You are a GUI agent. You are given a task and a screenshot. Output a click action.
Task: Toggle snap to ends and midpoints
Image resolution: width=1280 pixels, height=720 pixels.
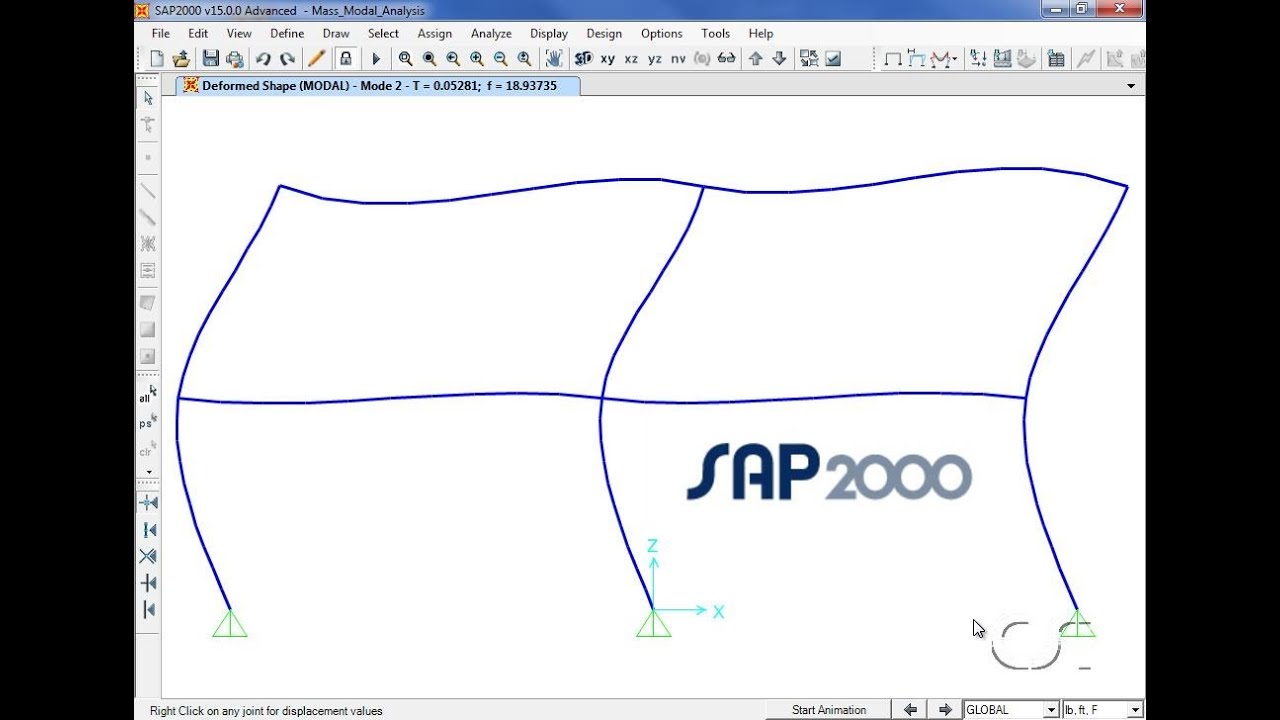click(148, 530)
